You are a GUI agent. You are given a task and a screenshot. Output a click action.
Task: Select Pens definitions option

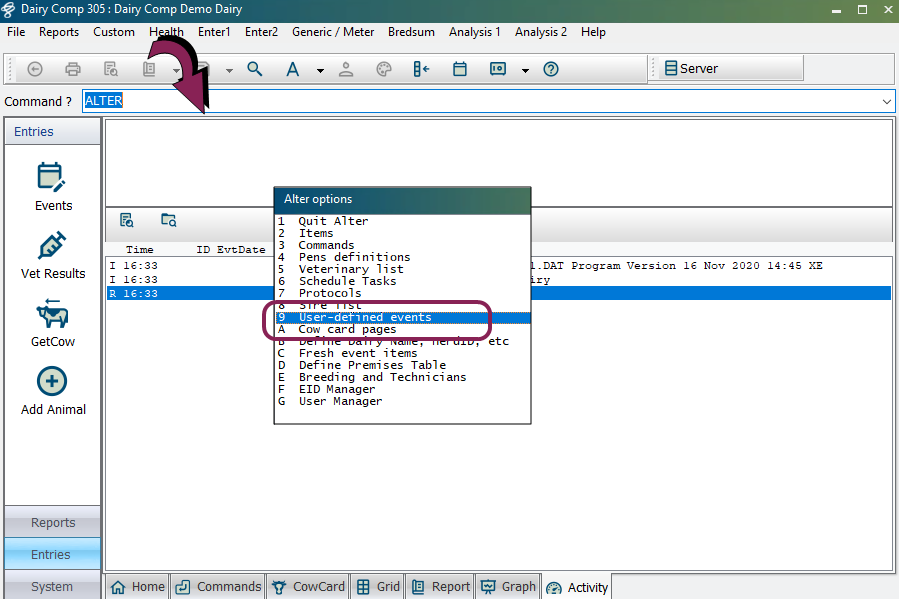pos(402,257)
